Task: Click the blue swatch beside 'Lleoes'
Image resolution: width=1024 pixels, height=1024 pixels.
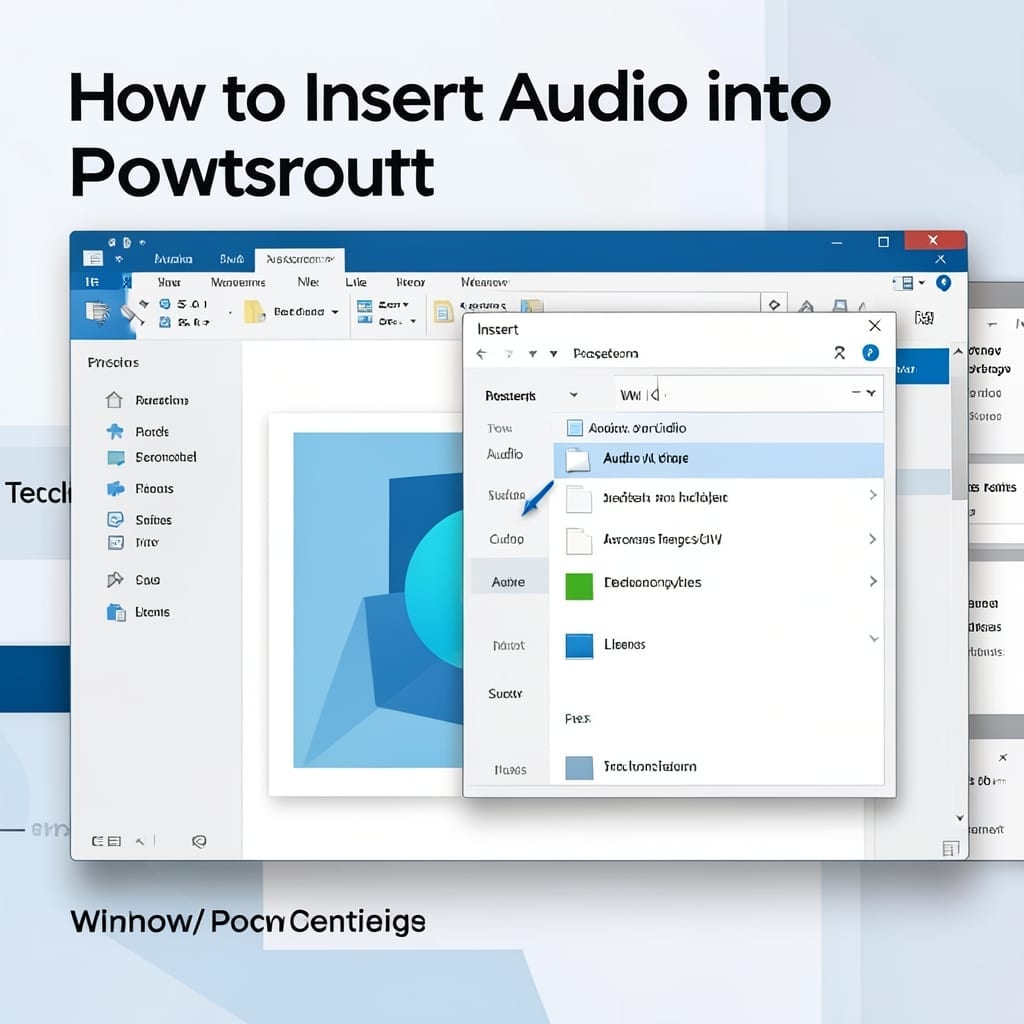Action: point(579,646)
